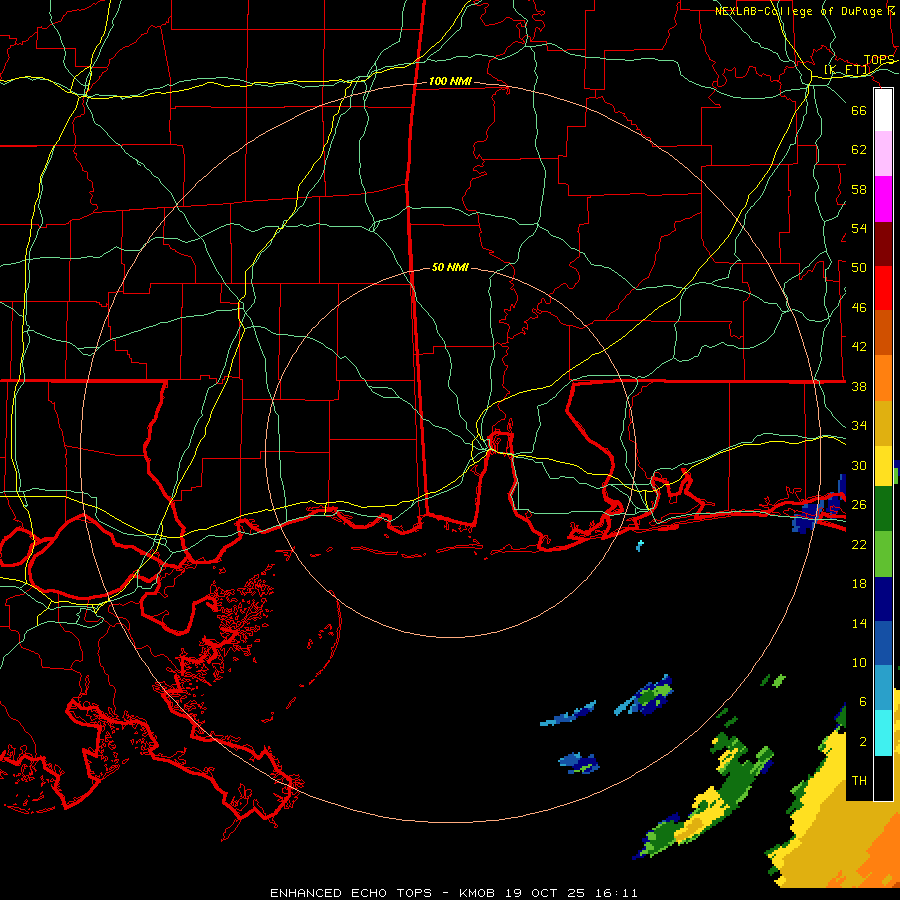Click the KMOB radar site identifier
The image size is (900, 900).
click(x=477, y=893)
